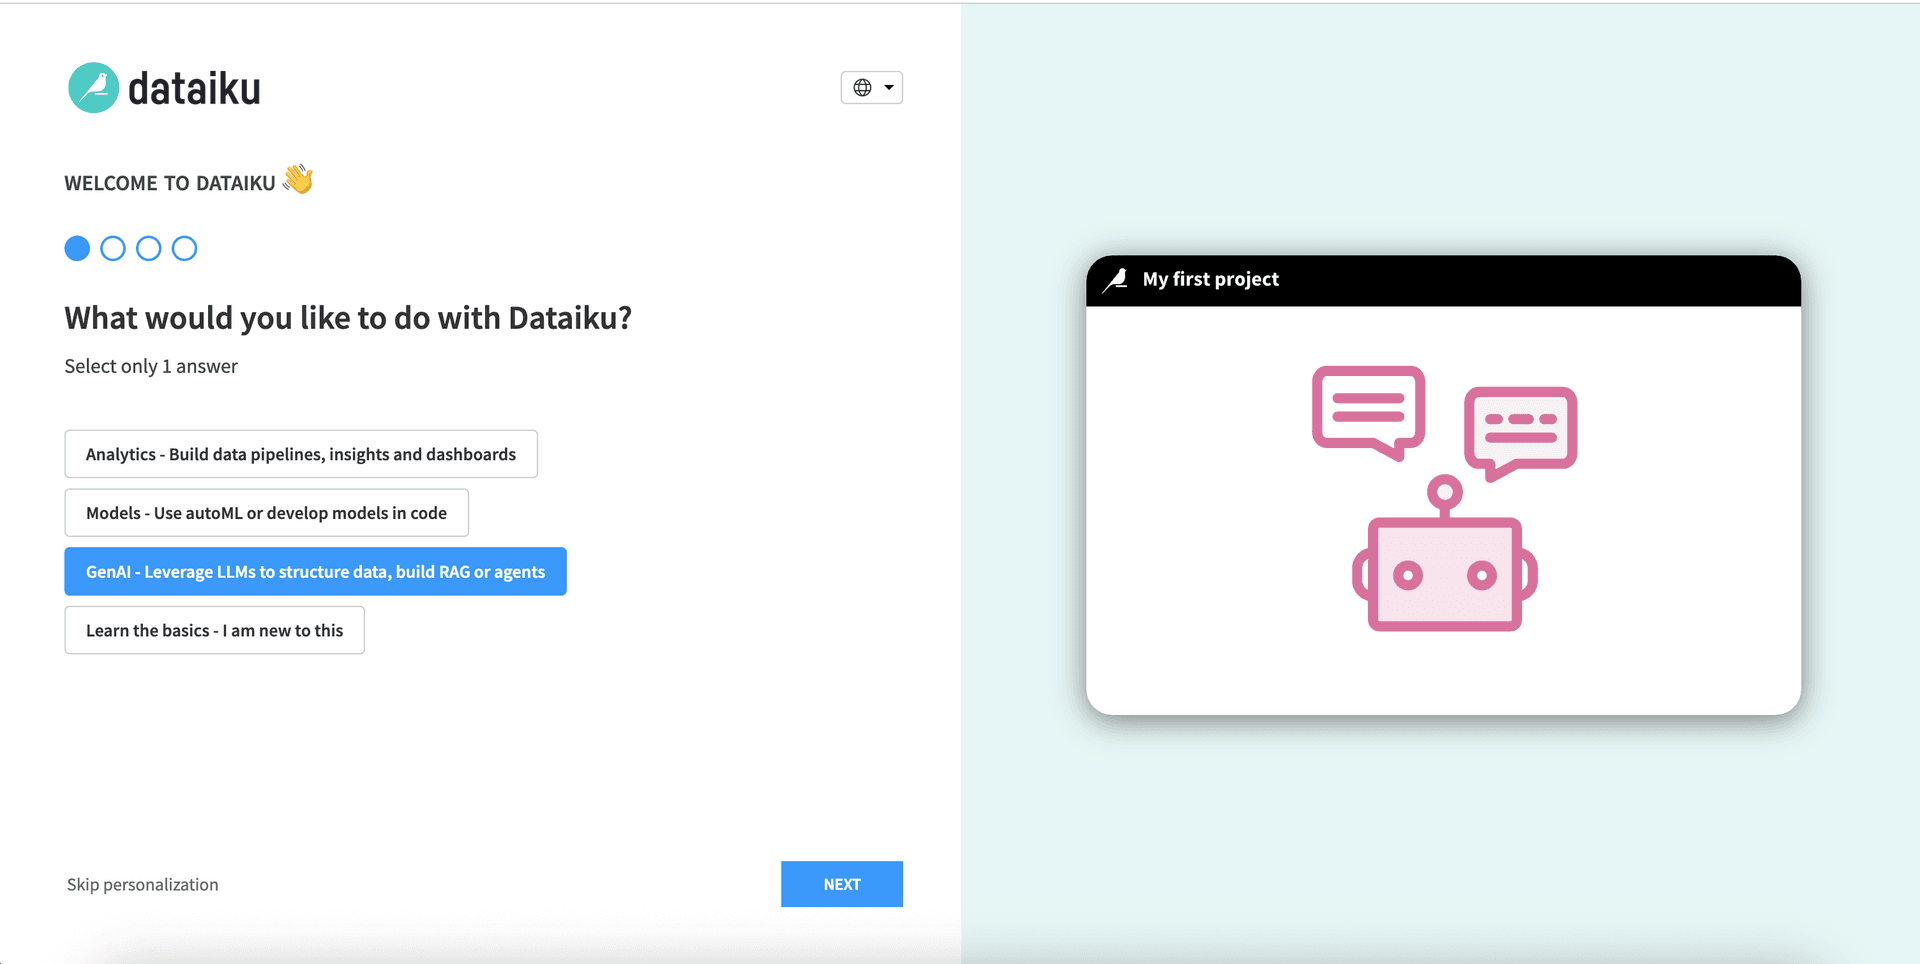
Task: Click the waving hand emoji
Action: point(298,179)
